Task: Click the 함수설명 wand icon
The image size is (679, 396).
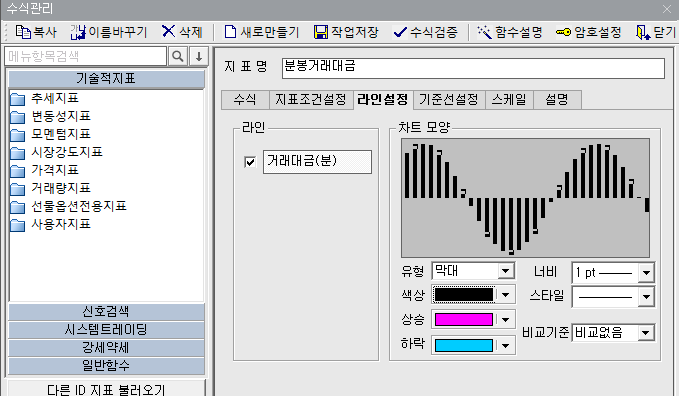Action: 485,32
